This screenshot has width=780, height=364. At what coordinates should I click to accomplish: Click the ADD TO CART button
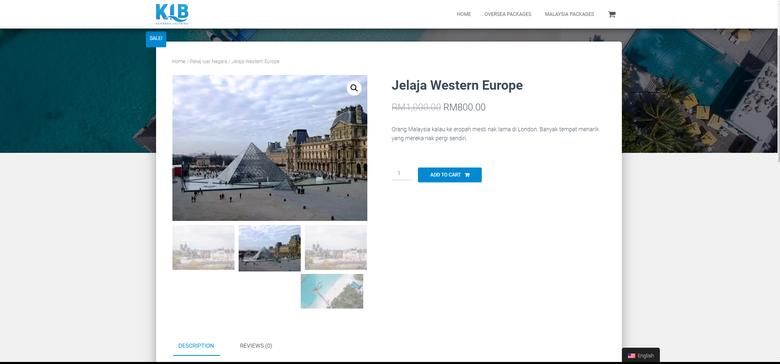(450, 175)
